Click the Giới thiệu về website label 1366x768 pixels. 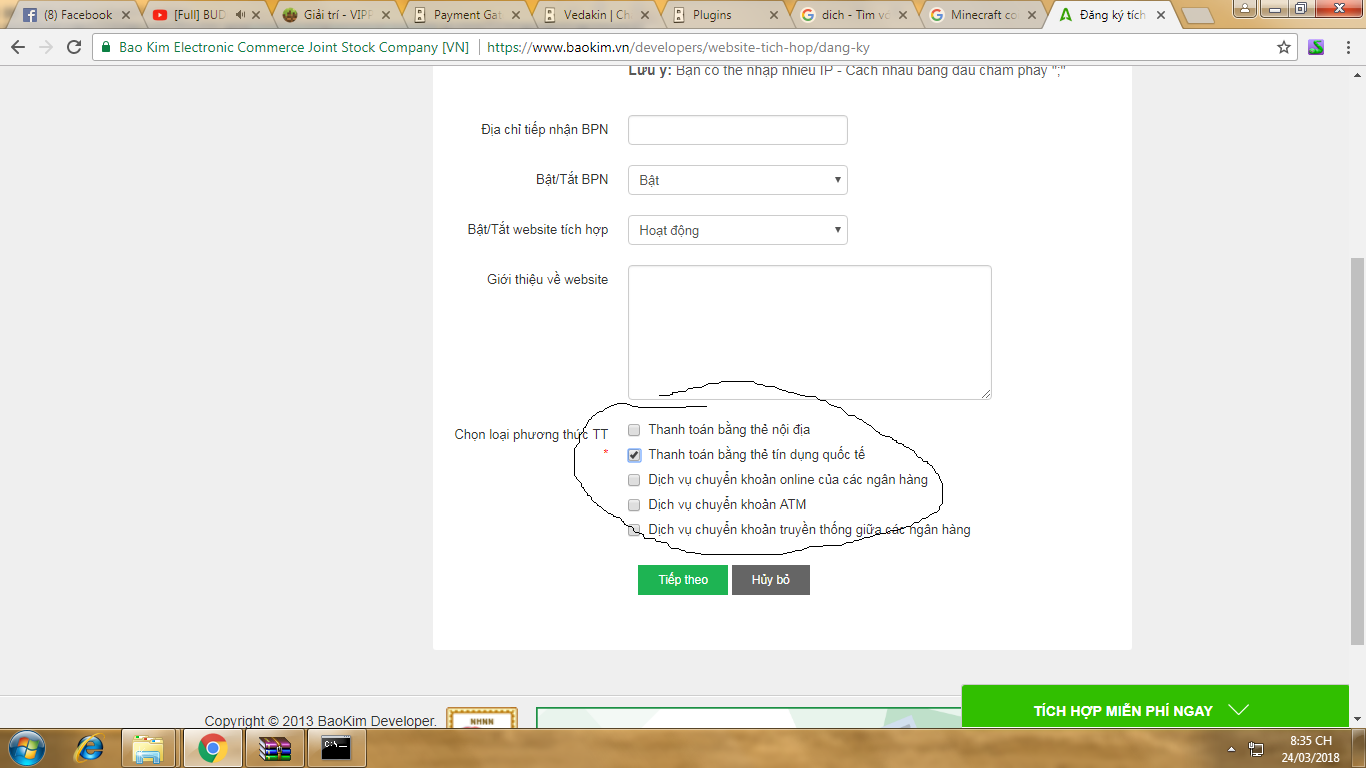point(547,280)
